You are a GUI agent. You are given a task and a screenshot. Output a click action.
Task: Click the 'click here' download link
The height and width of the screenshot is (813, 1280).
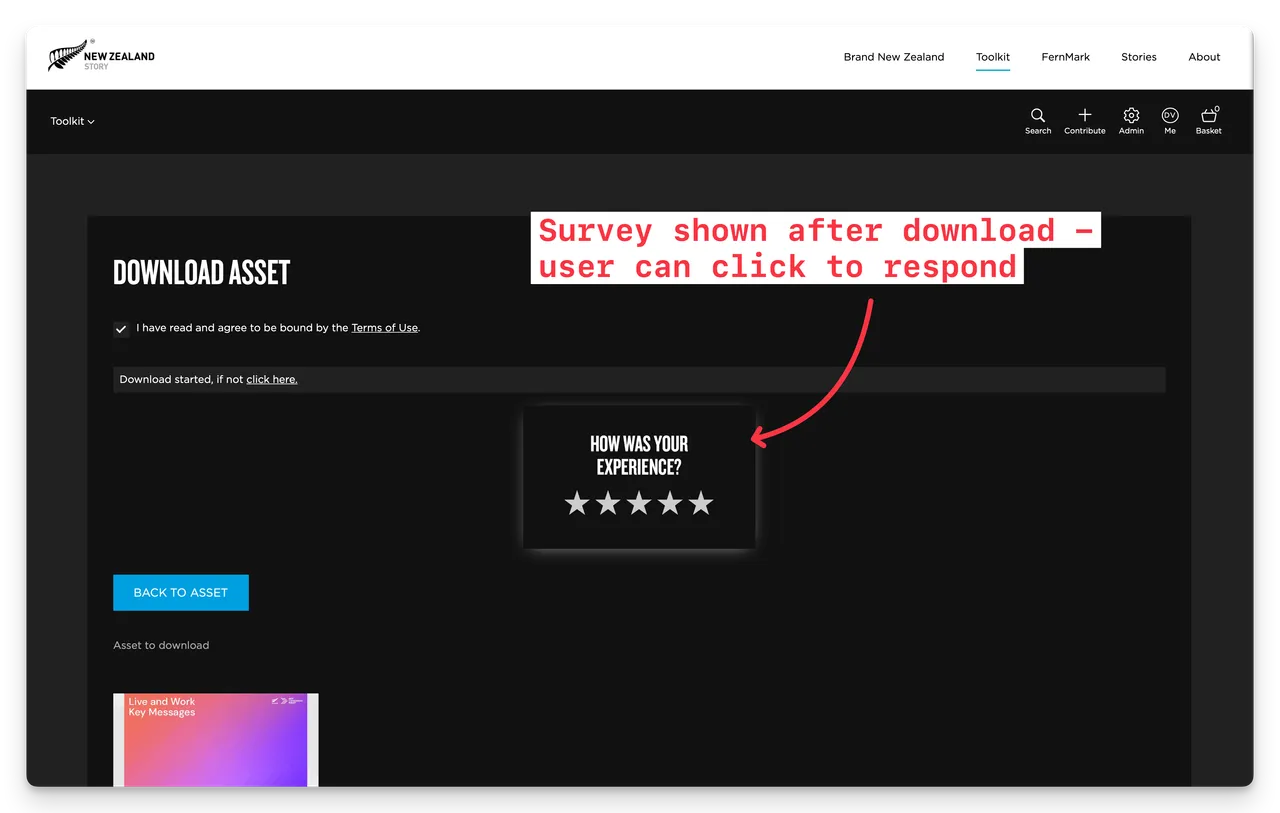coord(271,380)
